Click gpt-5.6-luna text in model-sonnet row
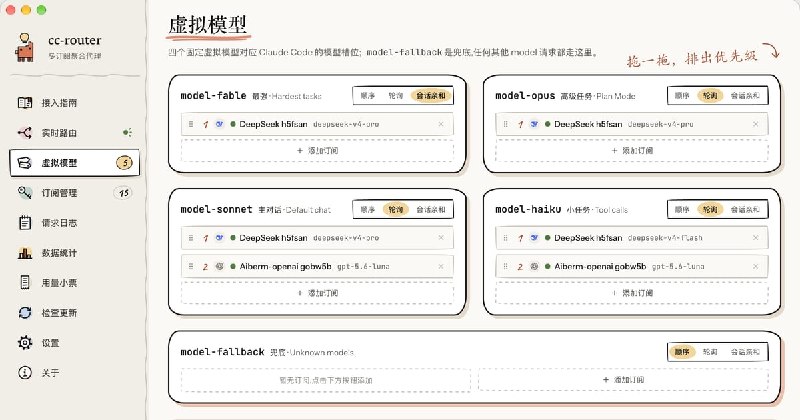This screenshot has width=800, height=420. coord(363,266)
